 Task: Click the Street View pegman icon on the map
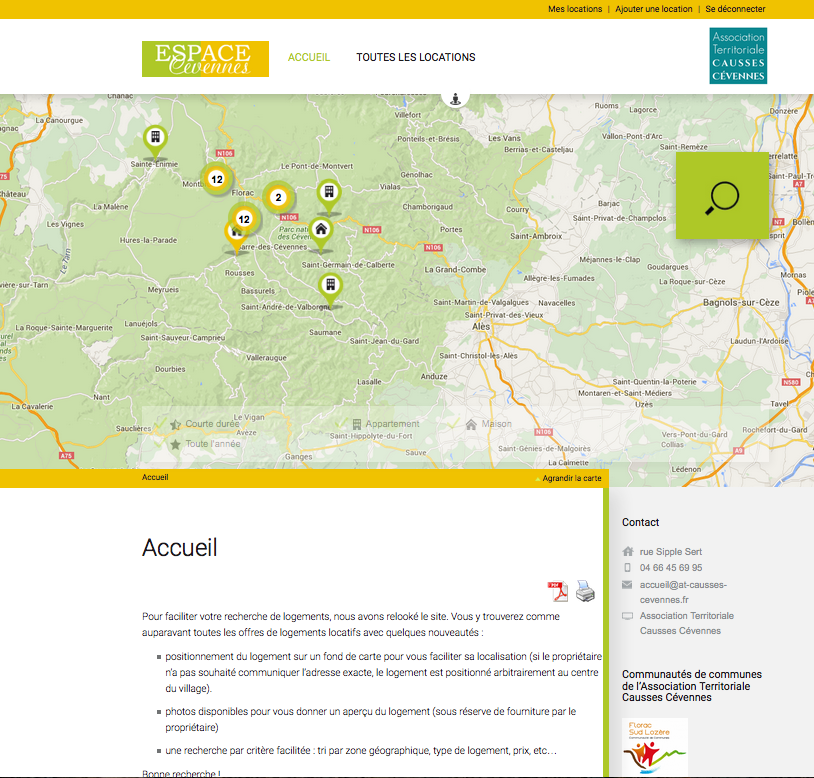(x=455, y=98)
